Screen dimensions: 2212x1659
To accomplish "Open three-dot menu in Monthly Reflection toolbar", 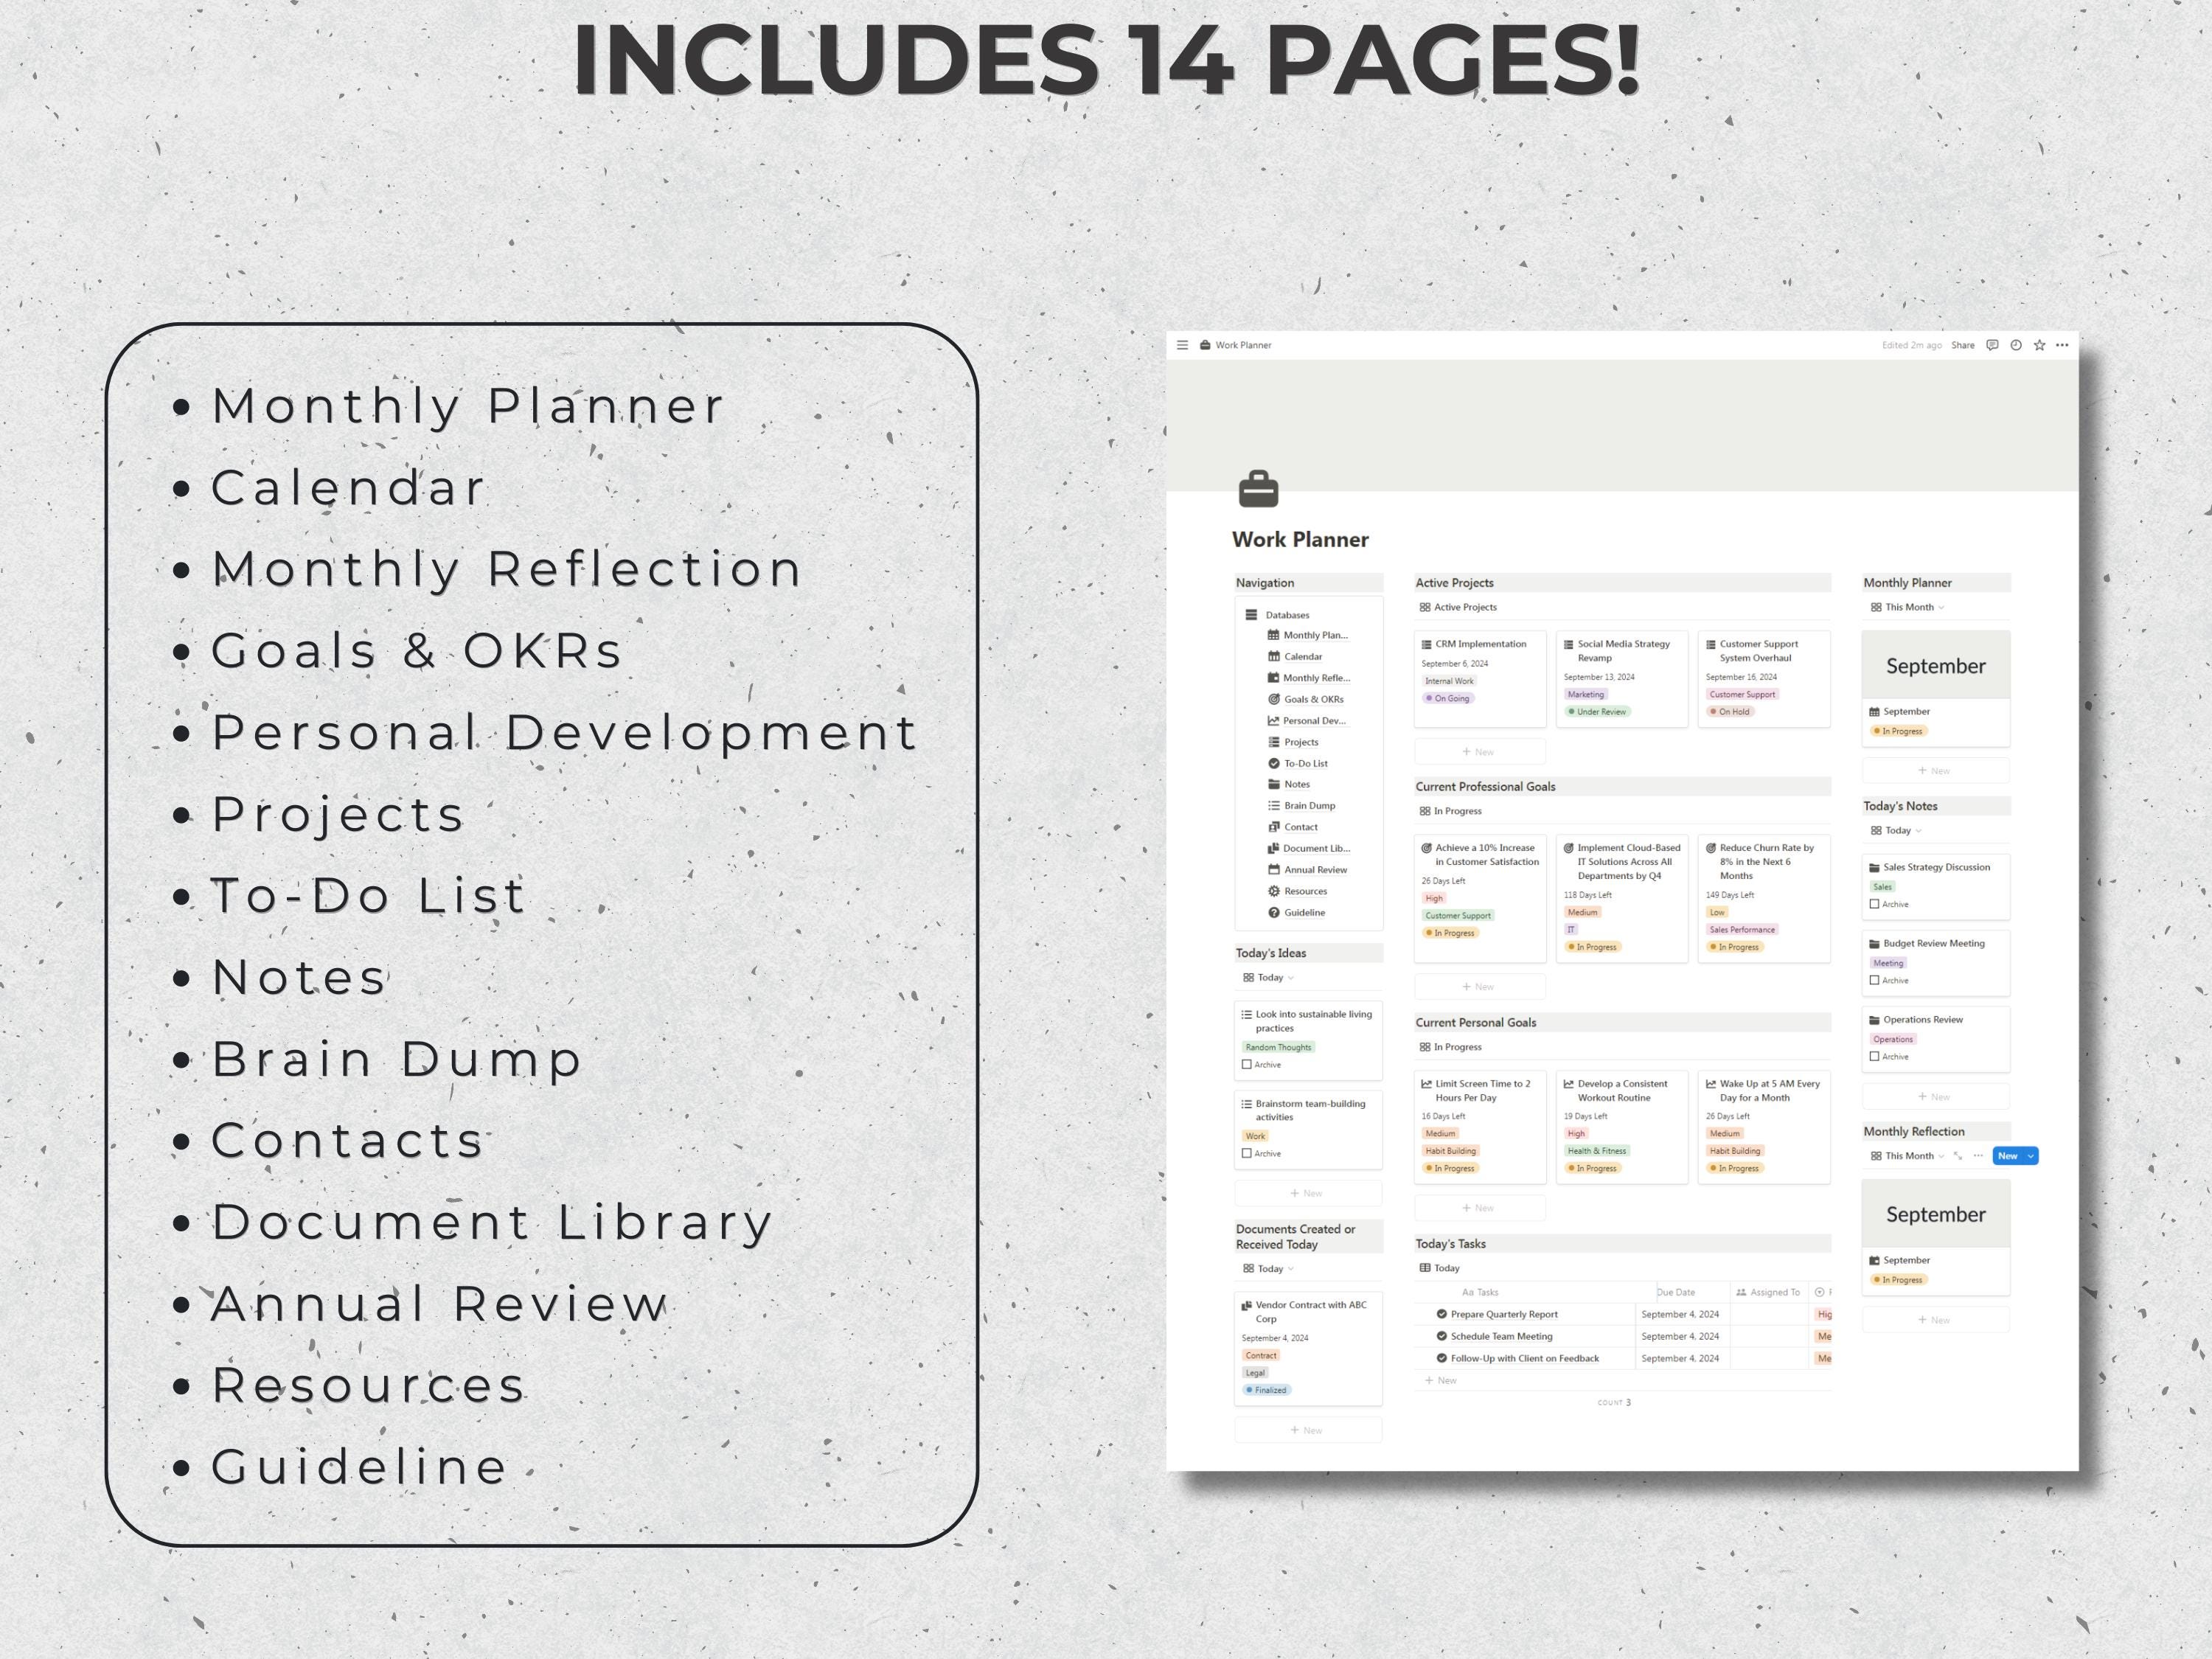I will tap(1978, 1156).
